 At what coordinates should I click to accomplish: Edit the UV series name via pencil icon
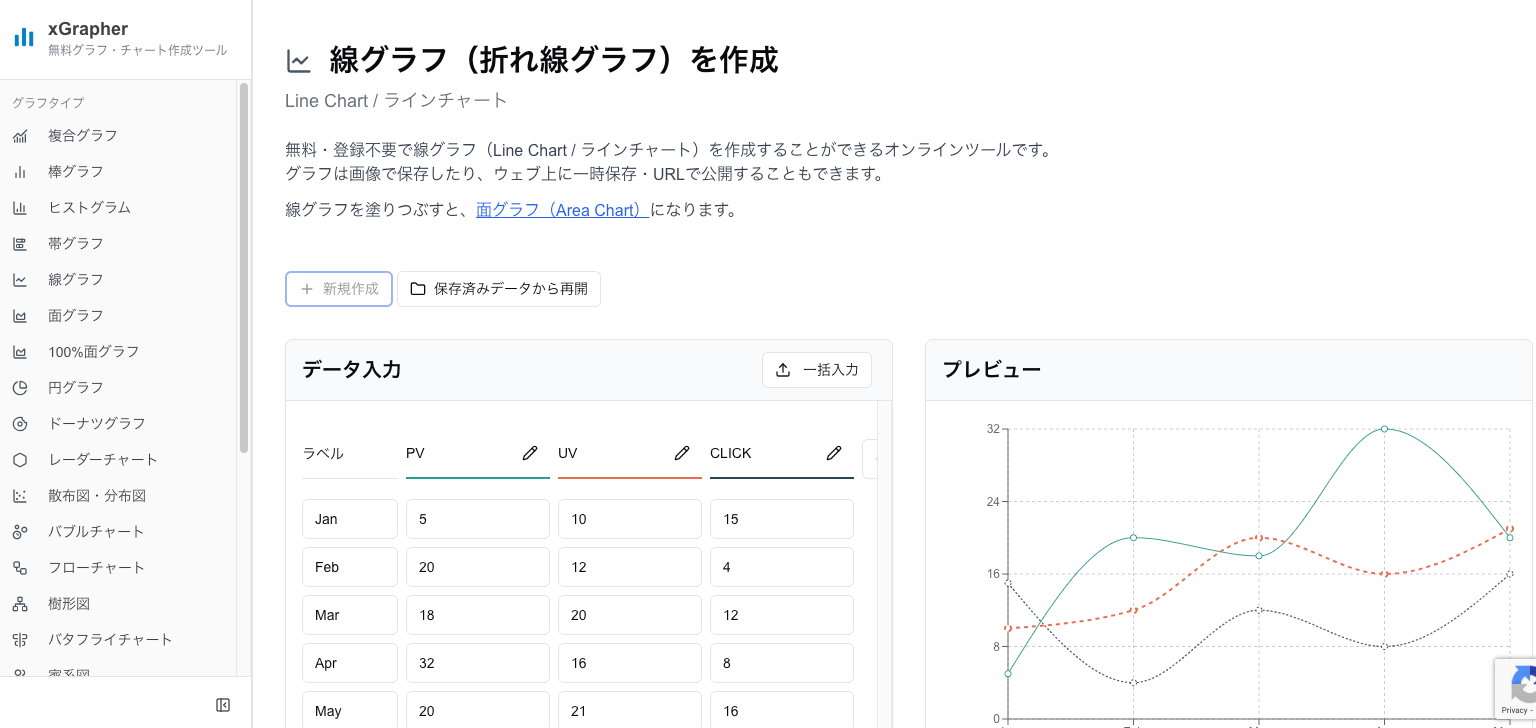click(x=682, y=453)
